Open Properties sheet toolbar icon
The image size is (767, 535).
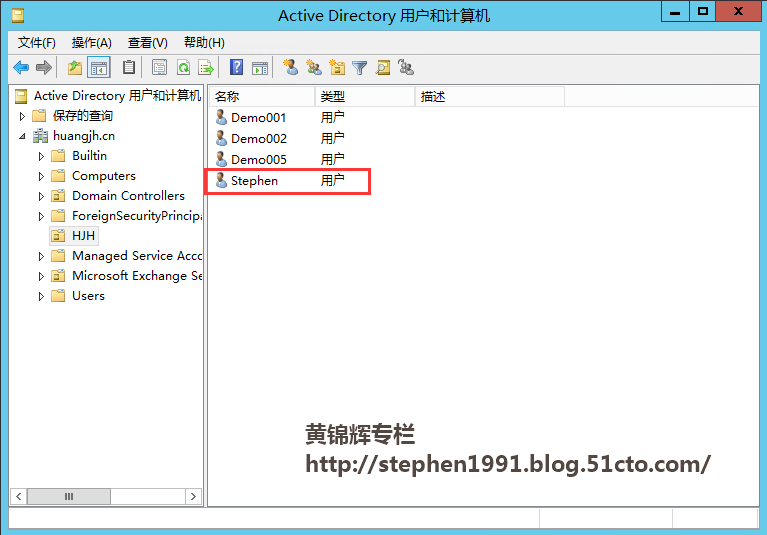(159, 67)
